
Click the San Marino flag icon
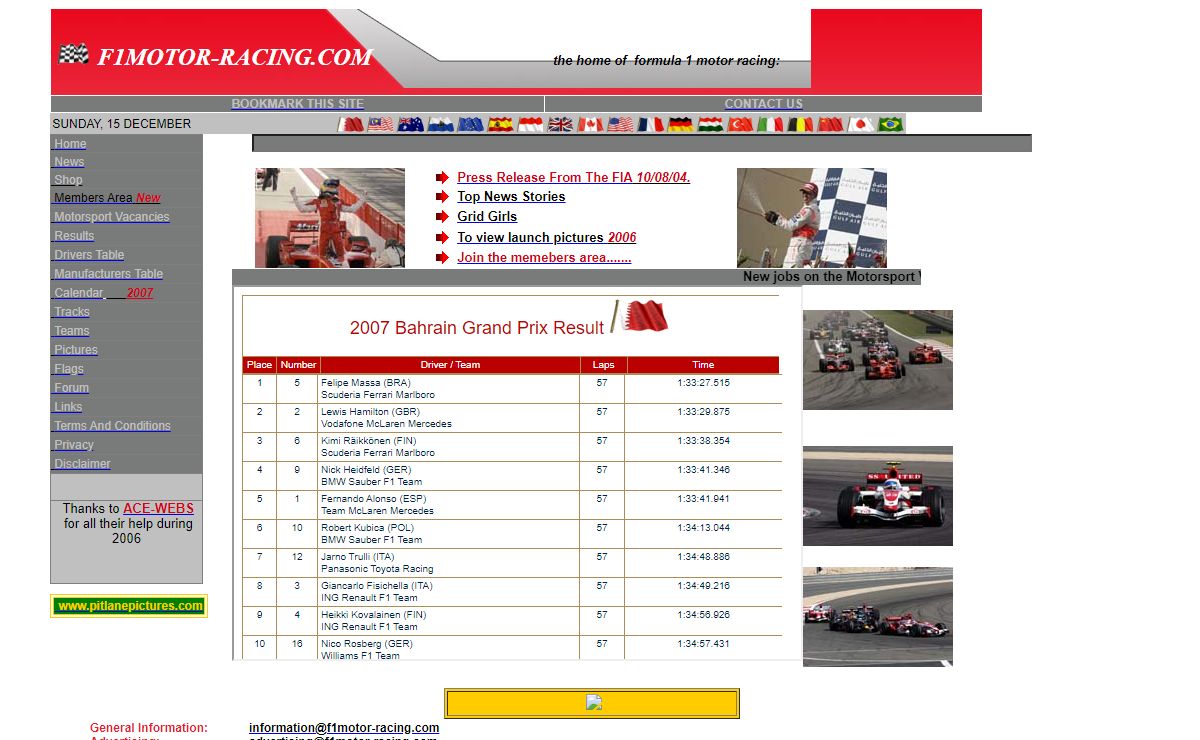click(440, 125)
